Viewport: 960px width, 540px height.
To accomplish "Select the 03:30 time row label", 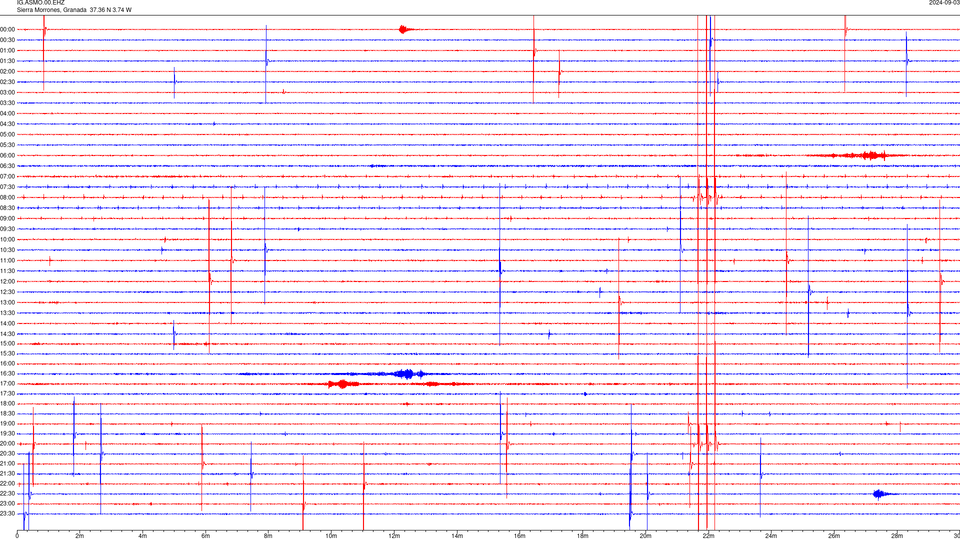I will pyautogui.click(x=8, y=103).
